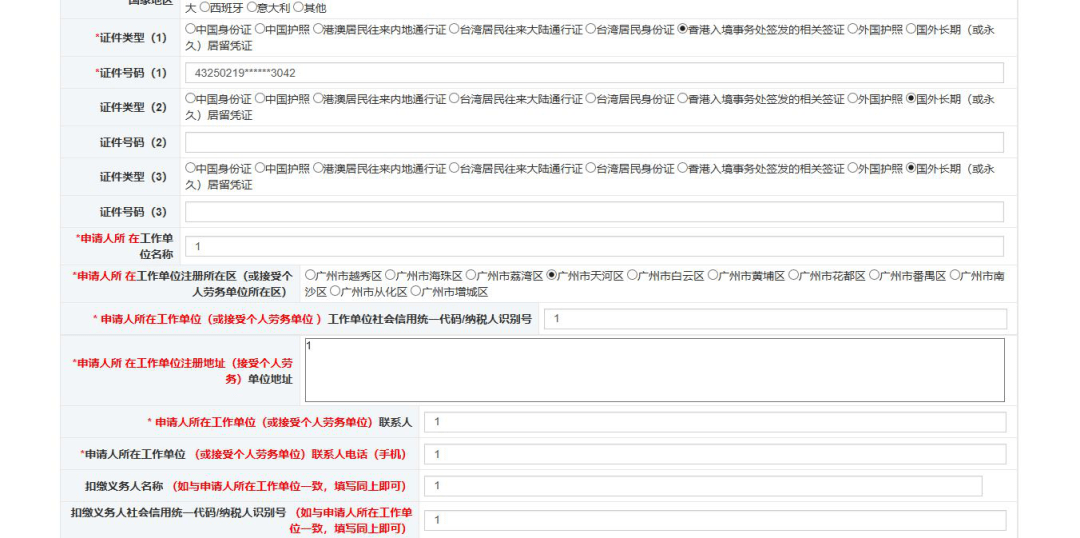Viewport: 1080px width, 538px height.
Task: Select the 西班牙 country radio button
Action: pos(206,8)
